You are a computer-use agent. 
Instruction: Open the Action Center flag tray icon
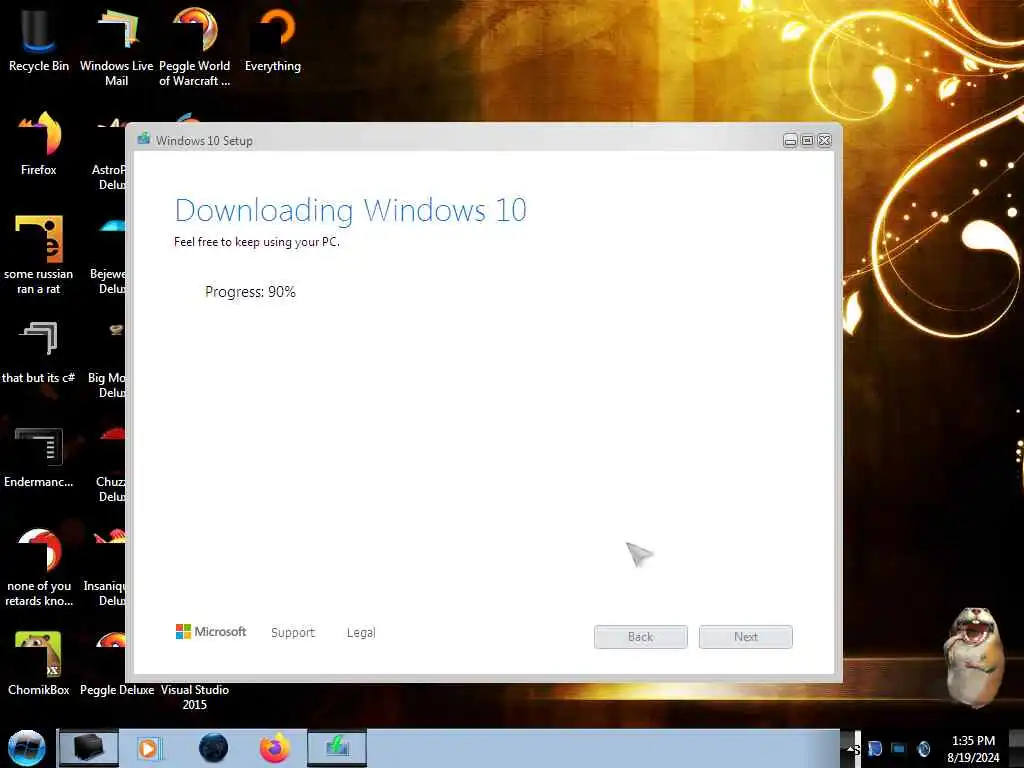coord(875,749)
